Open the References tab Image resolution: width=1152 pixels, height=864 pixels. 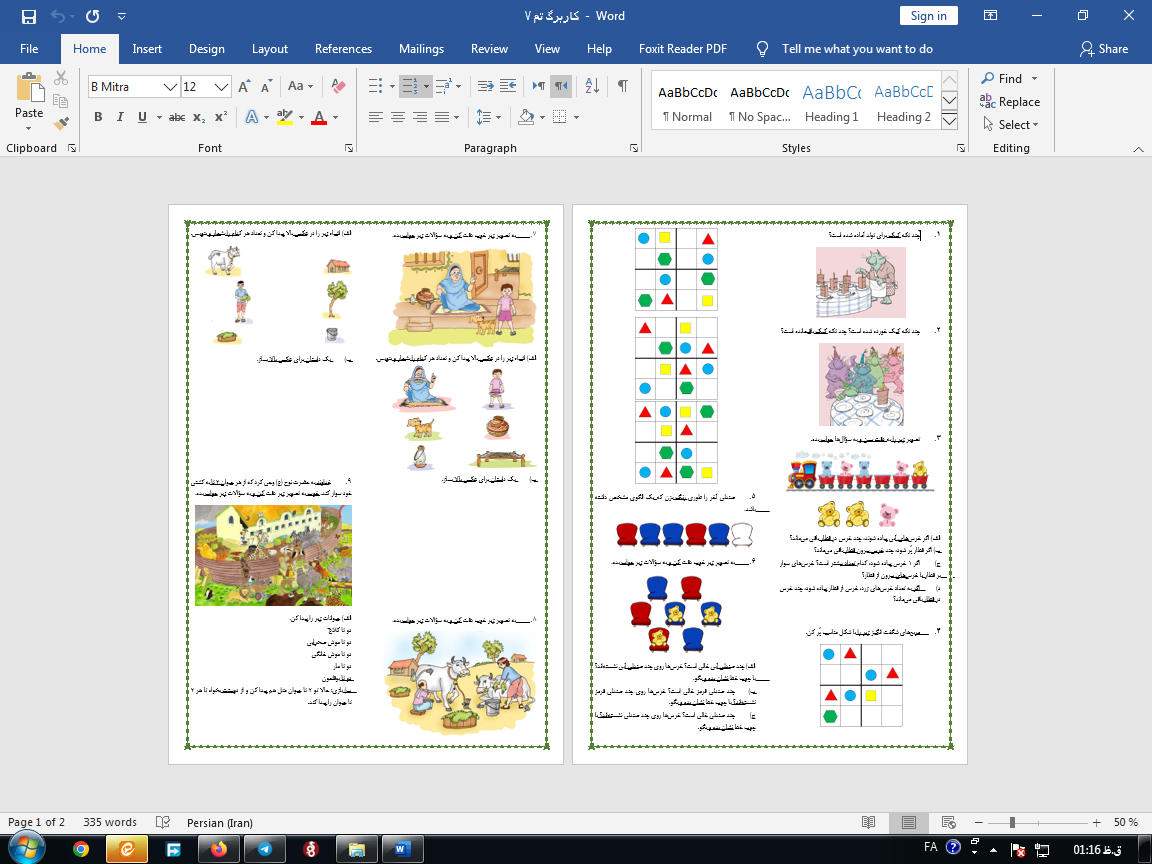[x=343, y=49]
